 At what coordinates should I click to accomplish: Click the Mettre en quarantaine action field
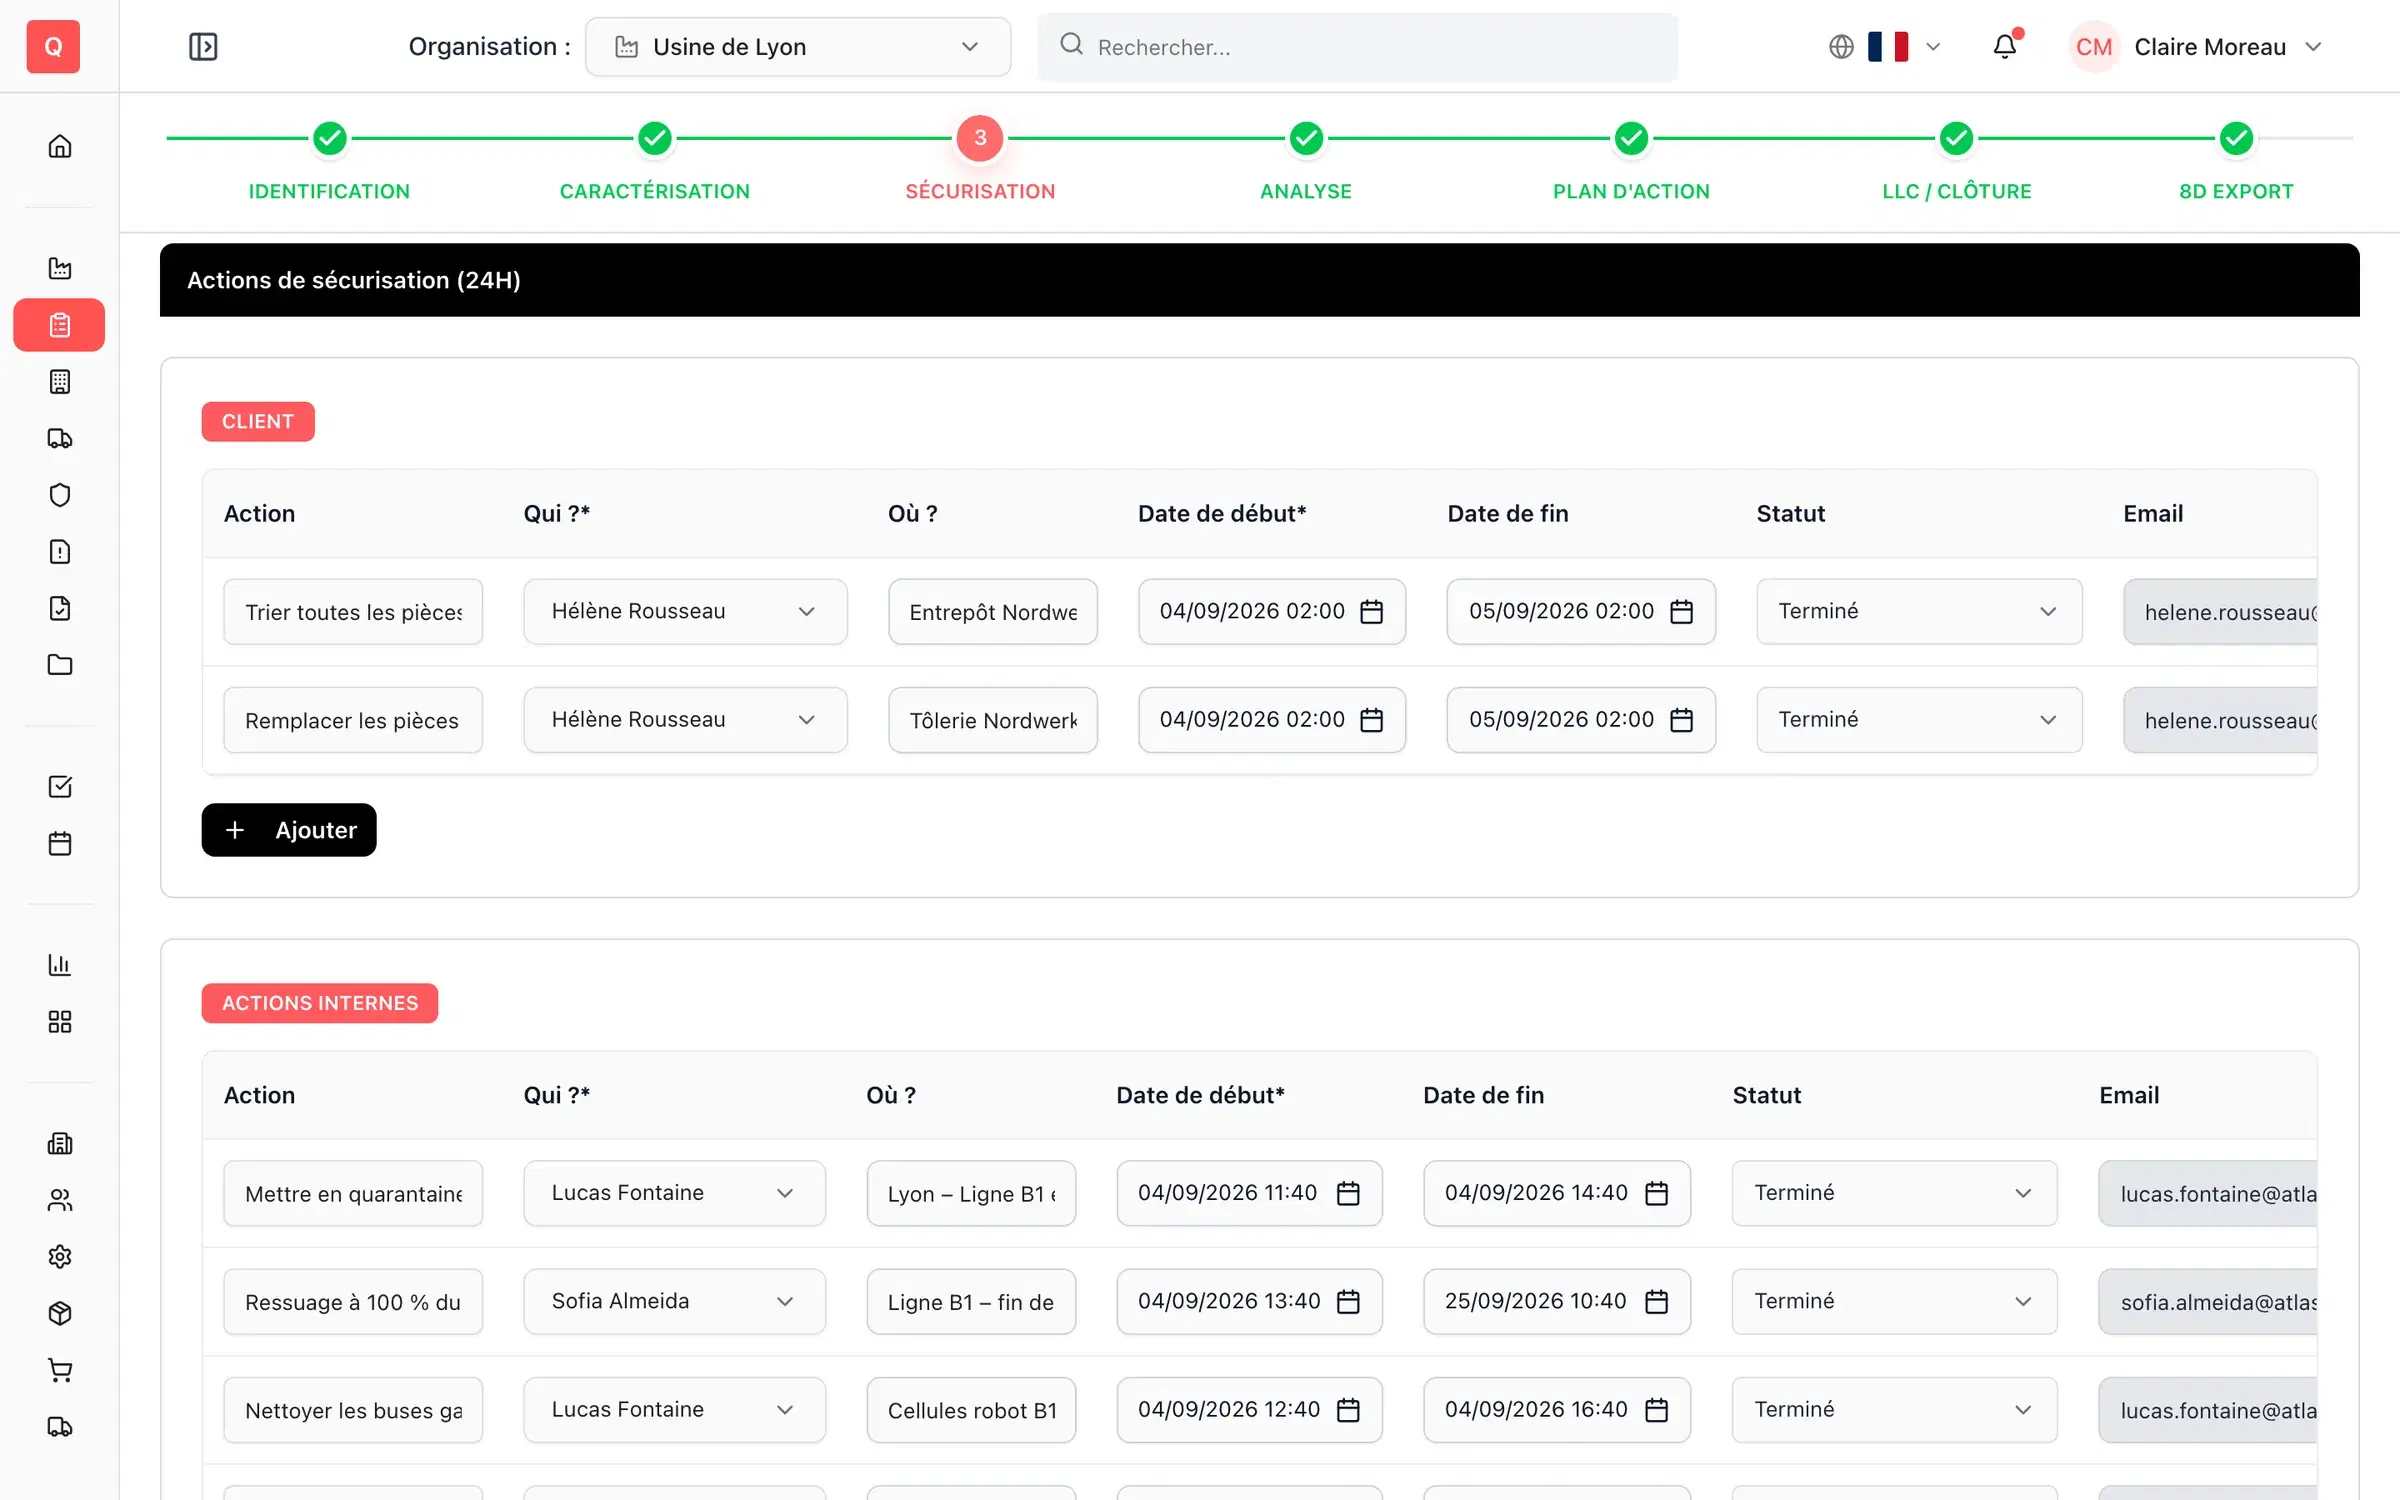[353, 1193]
